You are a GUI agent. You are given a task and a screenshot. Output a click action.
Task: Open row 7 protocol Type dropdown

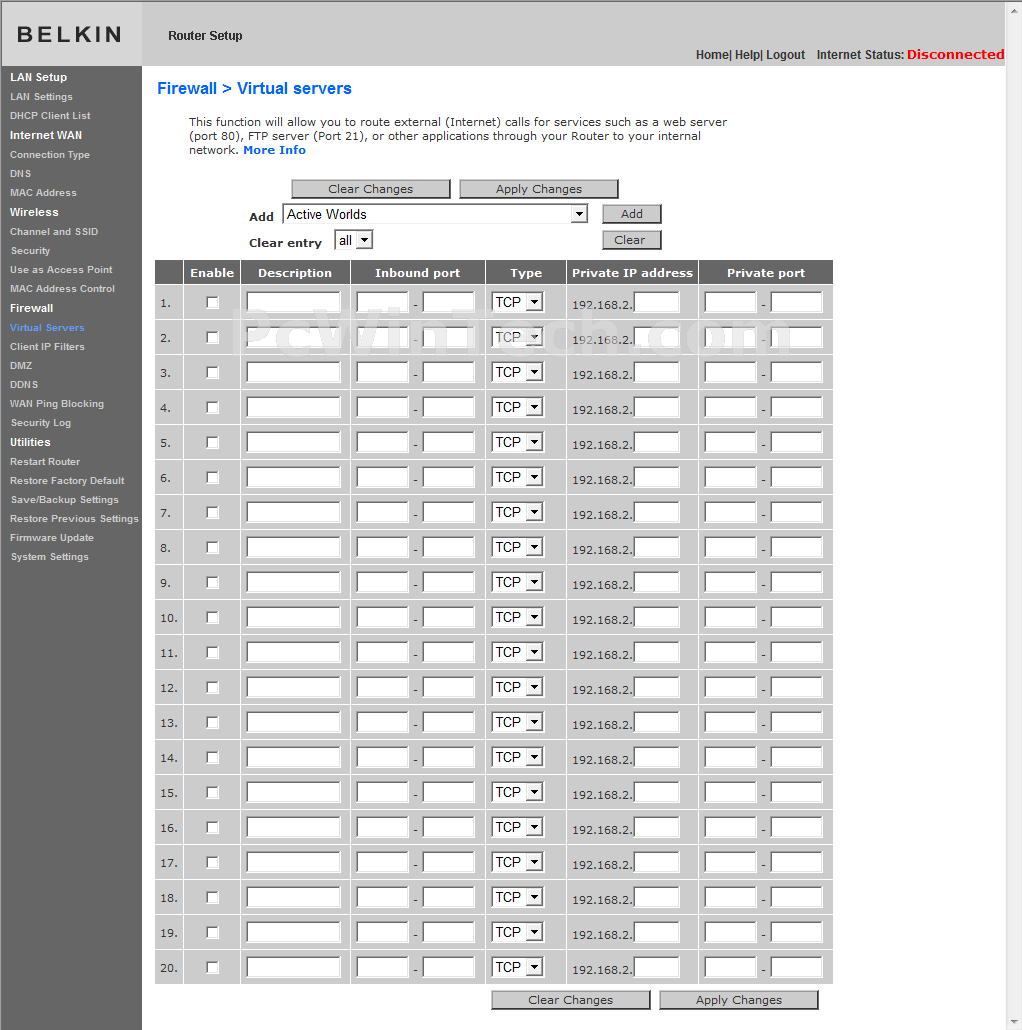(x=518, y=512)
